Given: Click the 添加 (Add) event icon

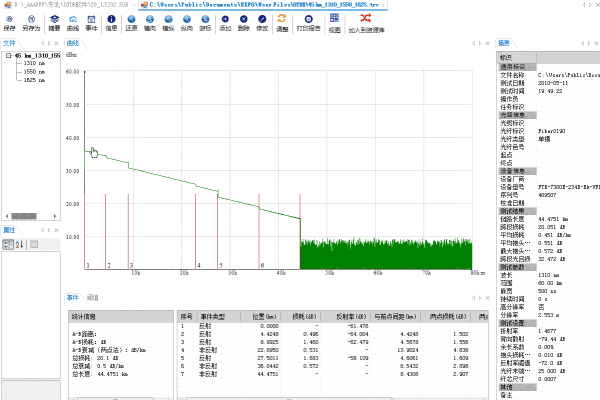Looking at the screenshot, I should (x=220, y=22).
